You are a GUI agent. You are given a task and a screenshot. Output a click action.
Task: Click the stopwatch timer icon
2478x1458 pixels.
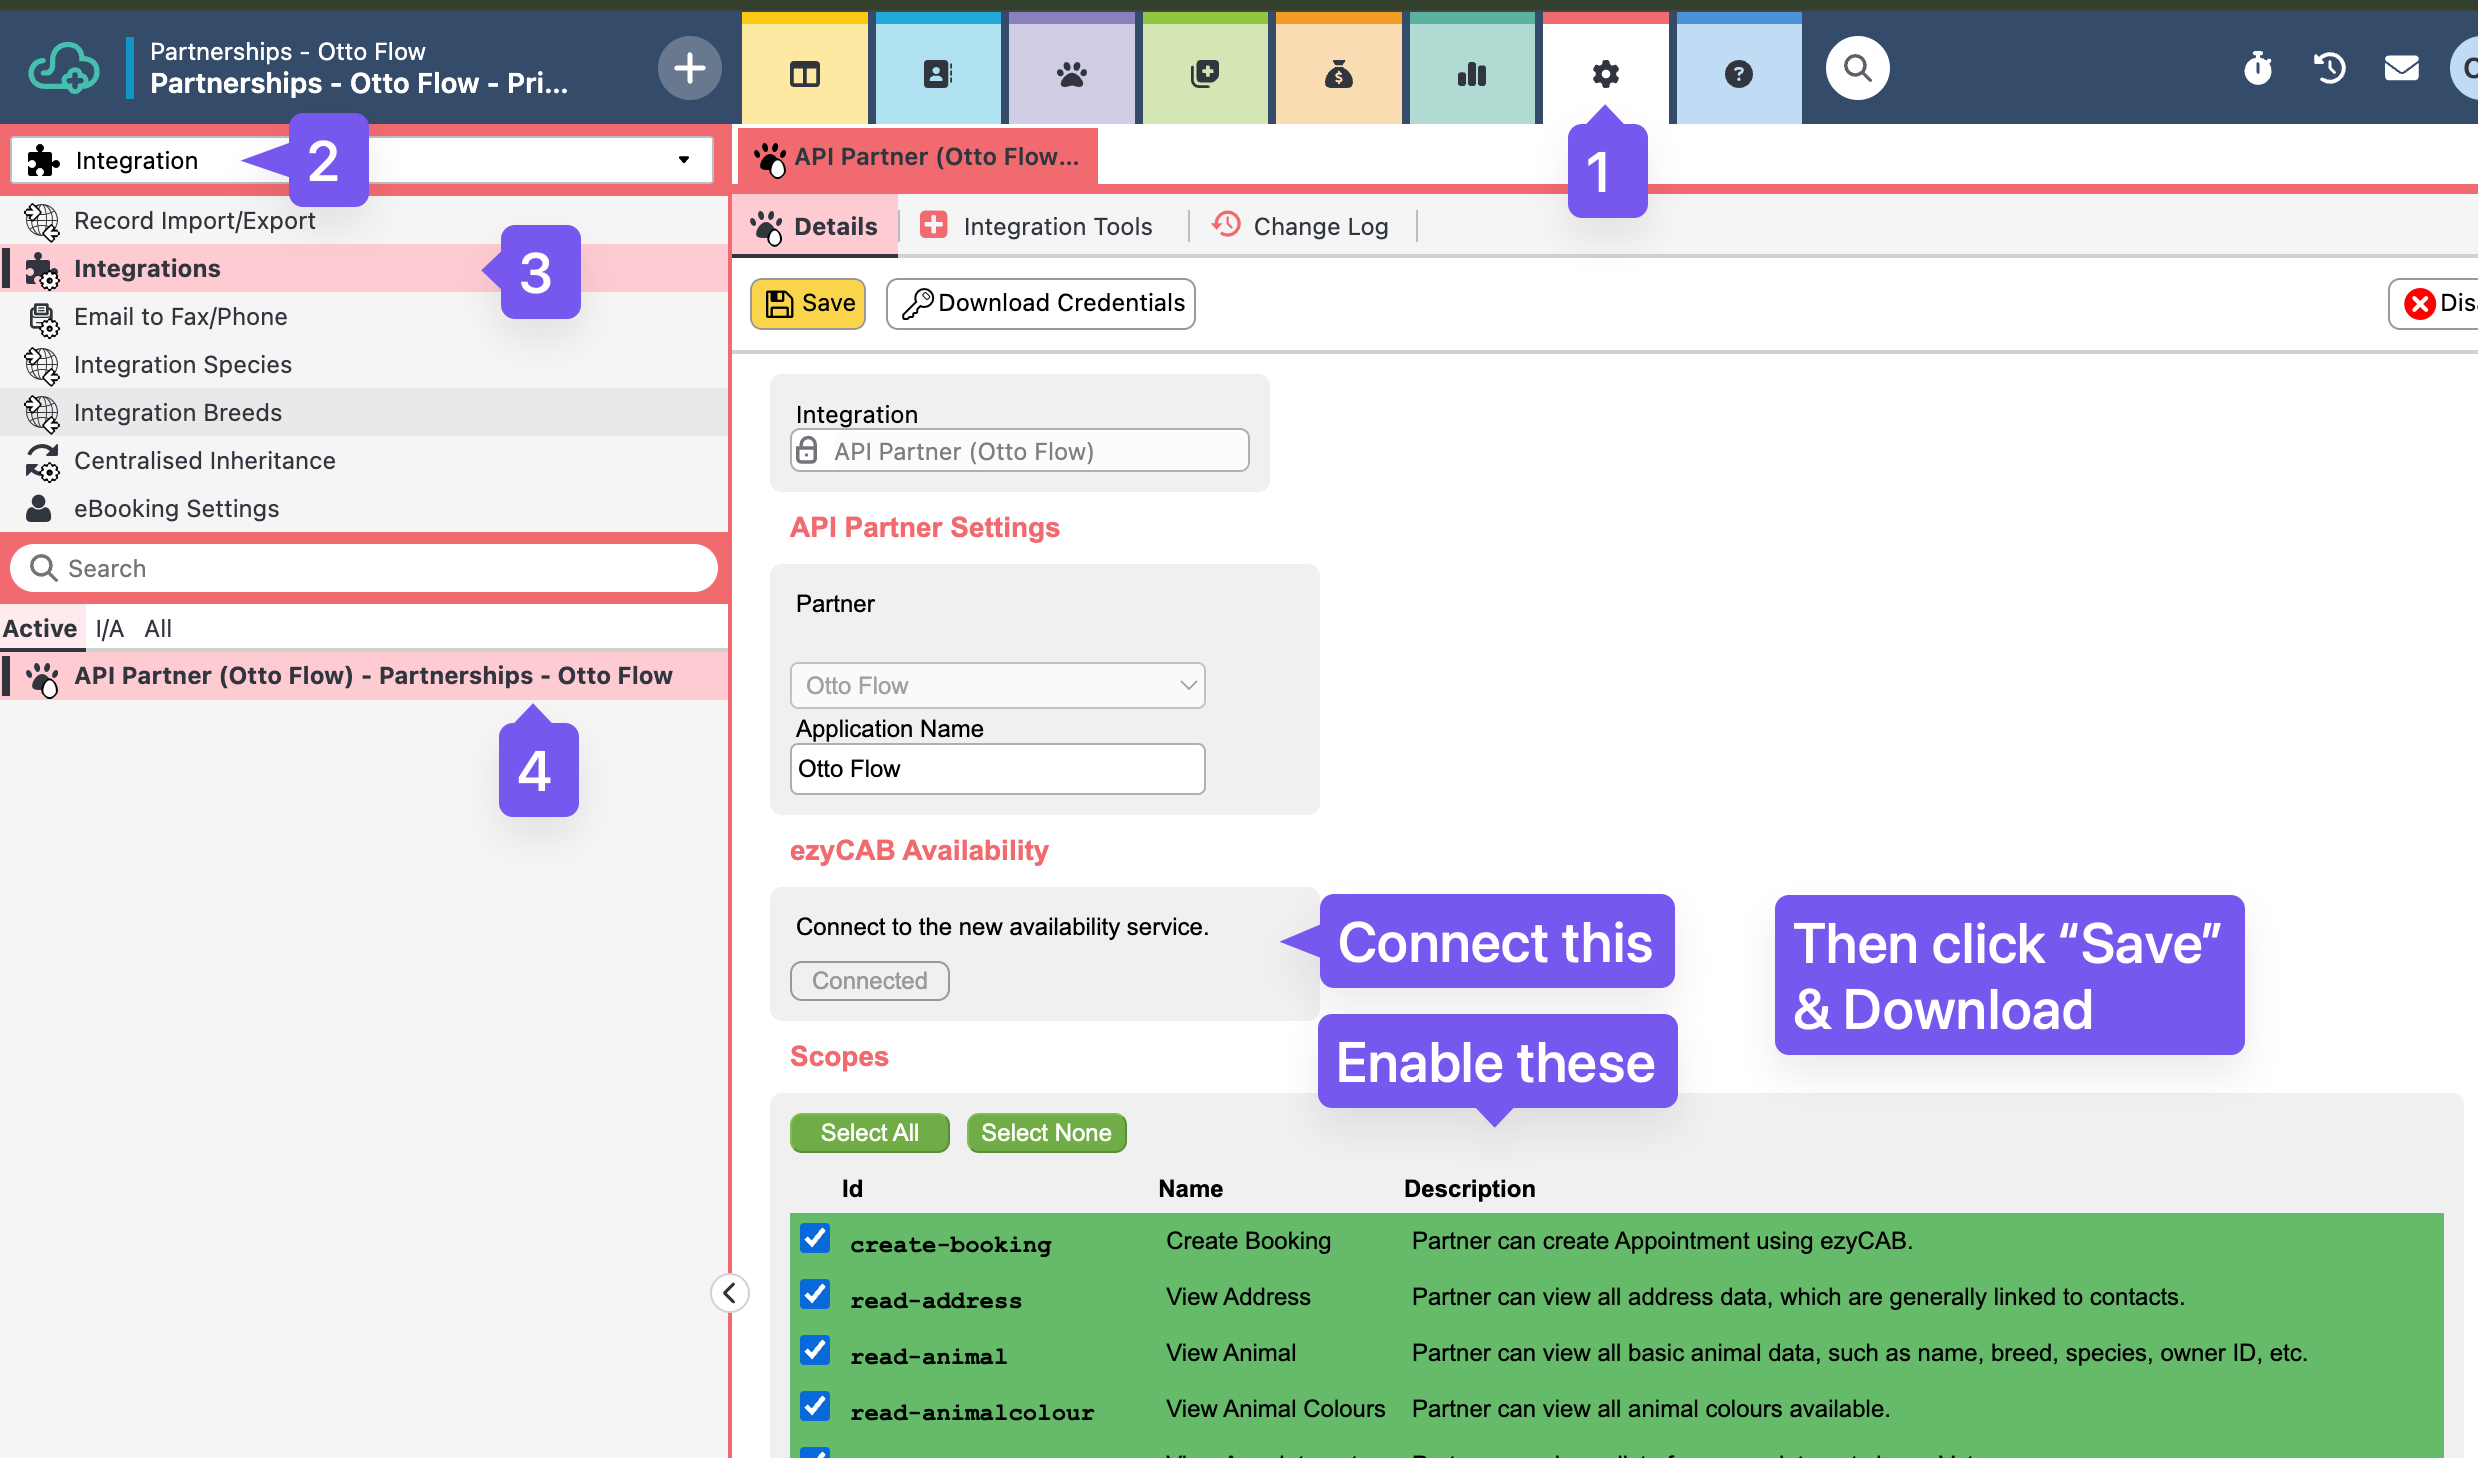tap(2257, 68)
